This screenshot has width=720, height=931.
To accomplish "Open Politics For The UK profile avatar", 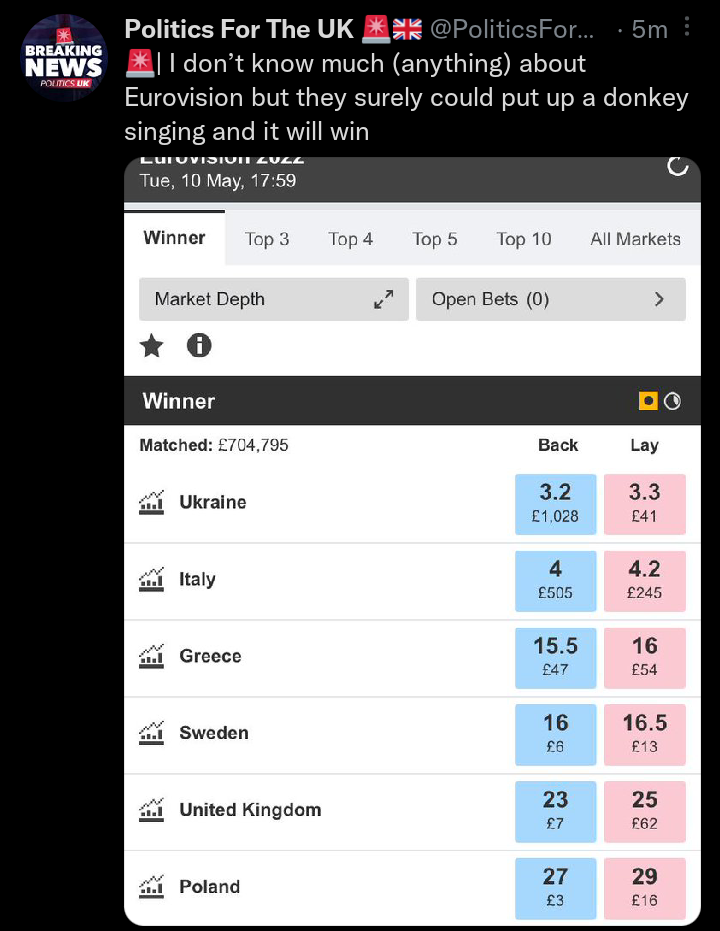I will click(63, 58).
